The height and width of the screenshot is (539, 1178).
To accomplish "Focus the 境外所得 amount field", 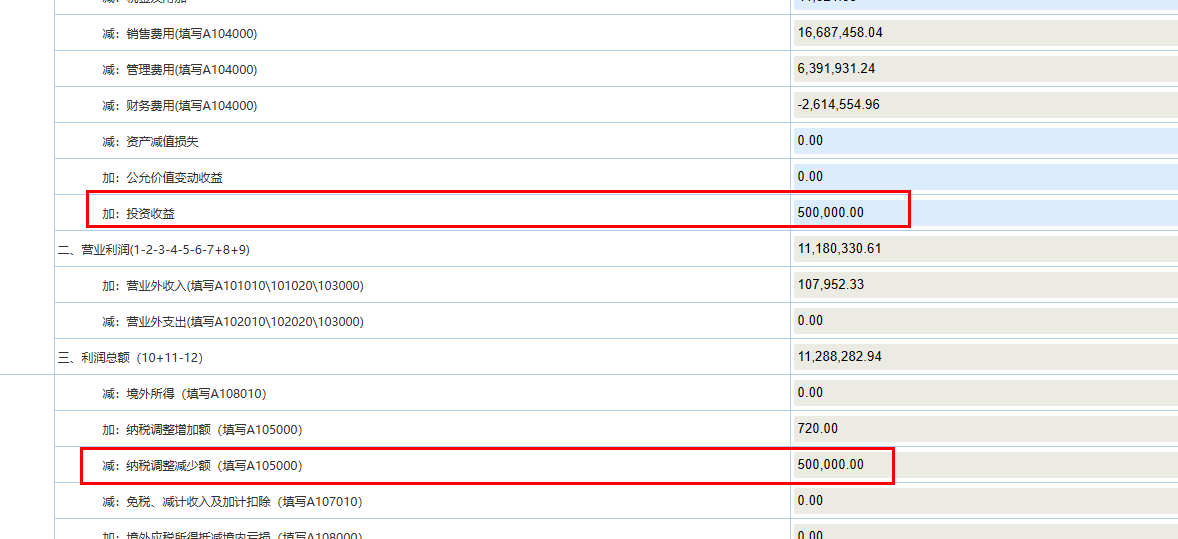I will pyautogui.click(x=985, y=393).
